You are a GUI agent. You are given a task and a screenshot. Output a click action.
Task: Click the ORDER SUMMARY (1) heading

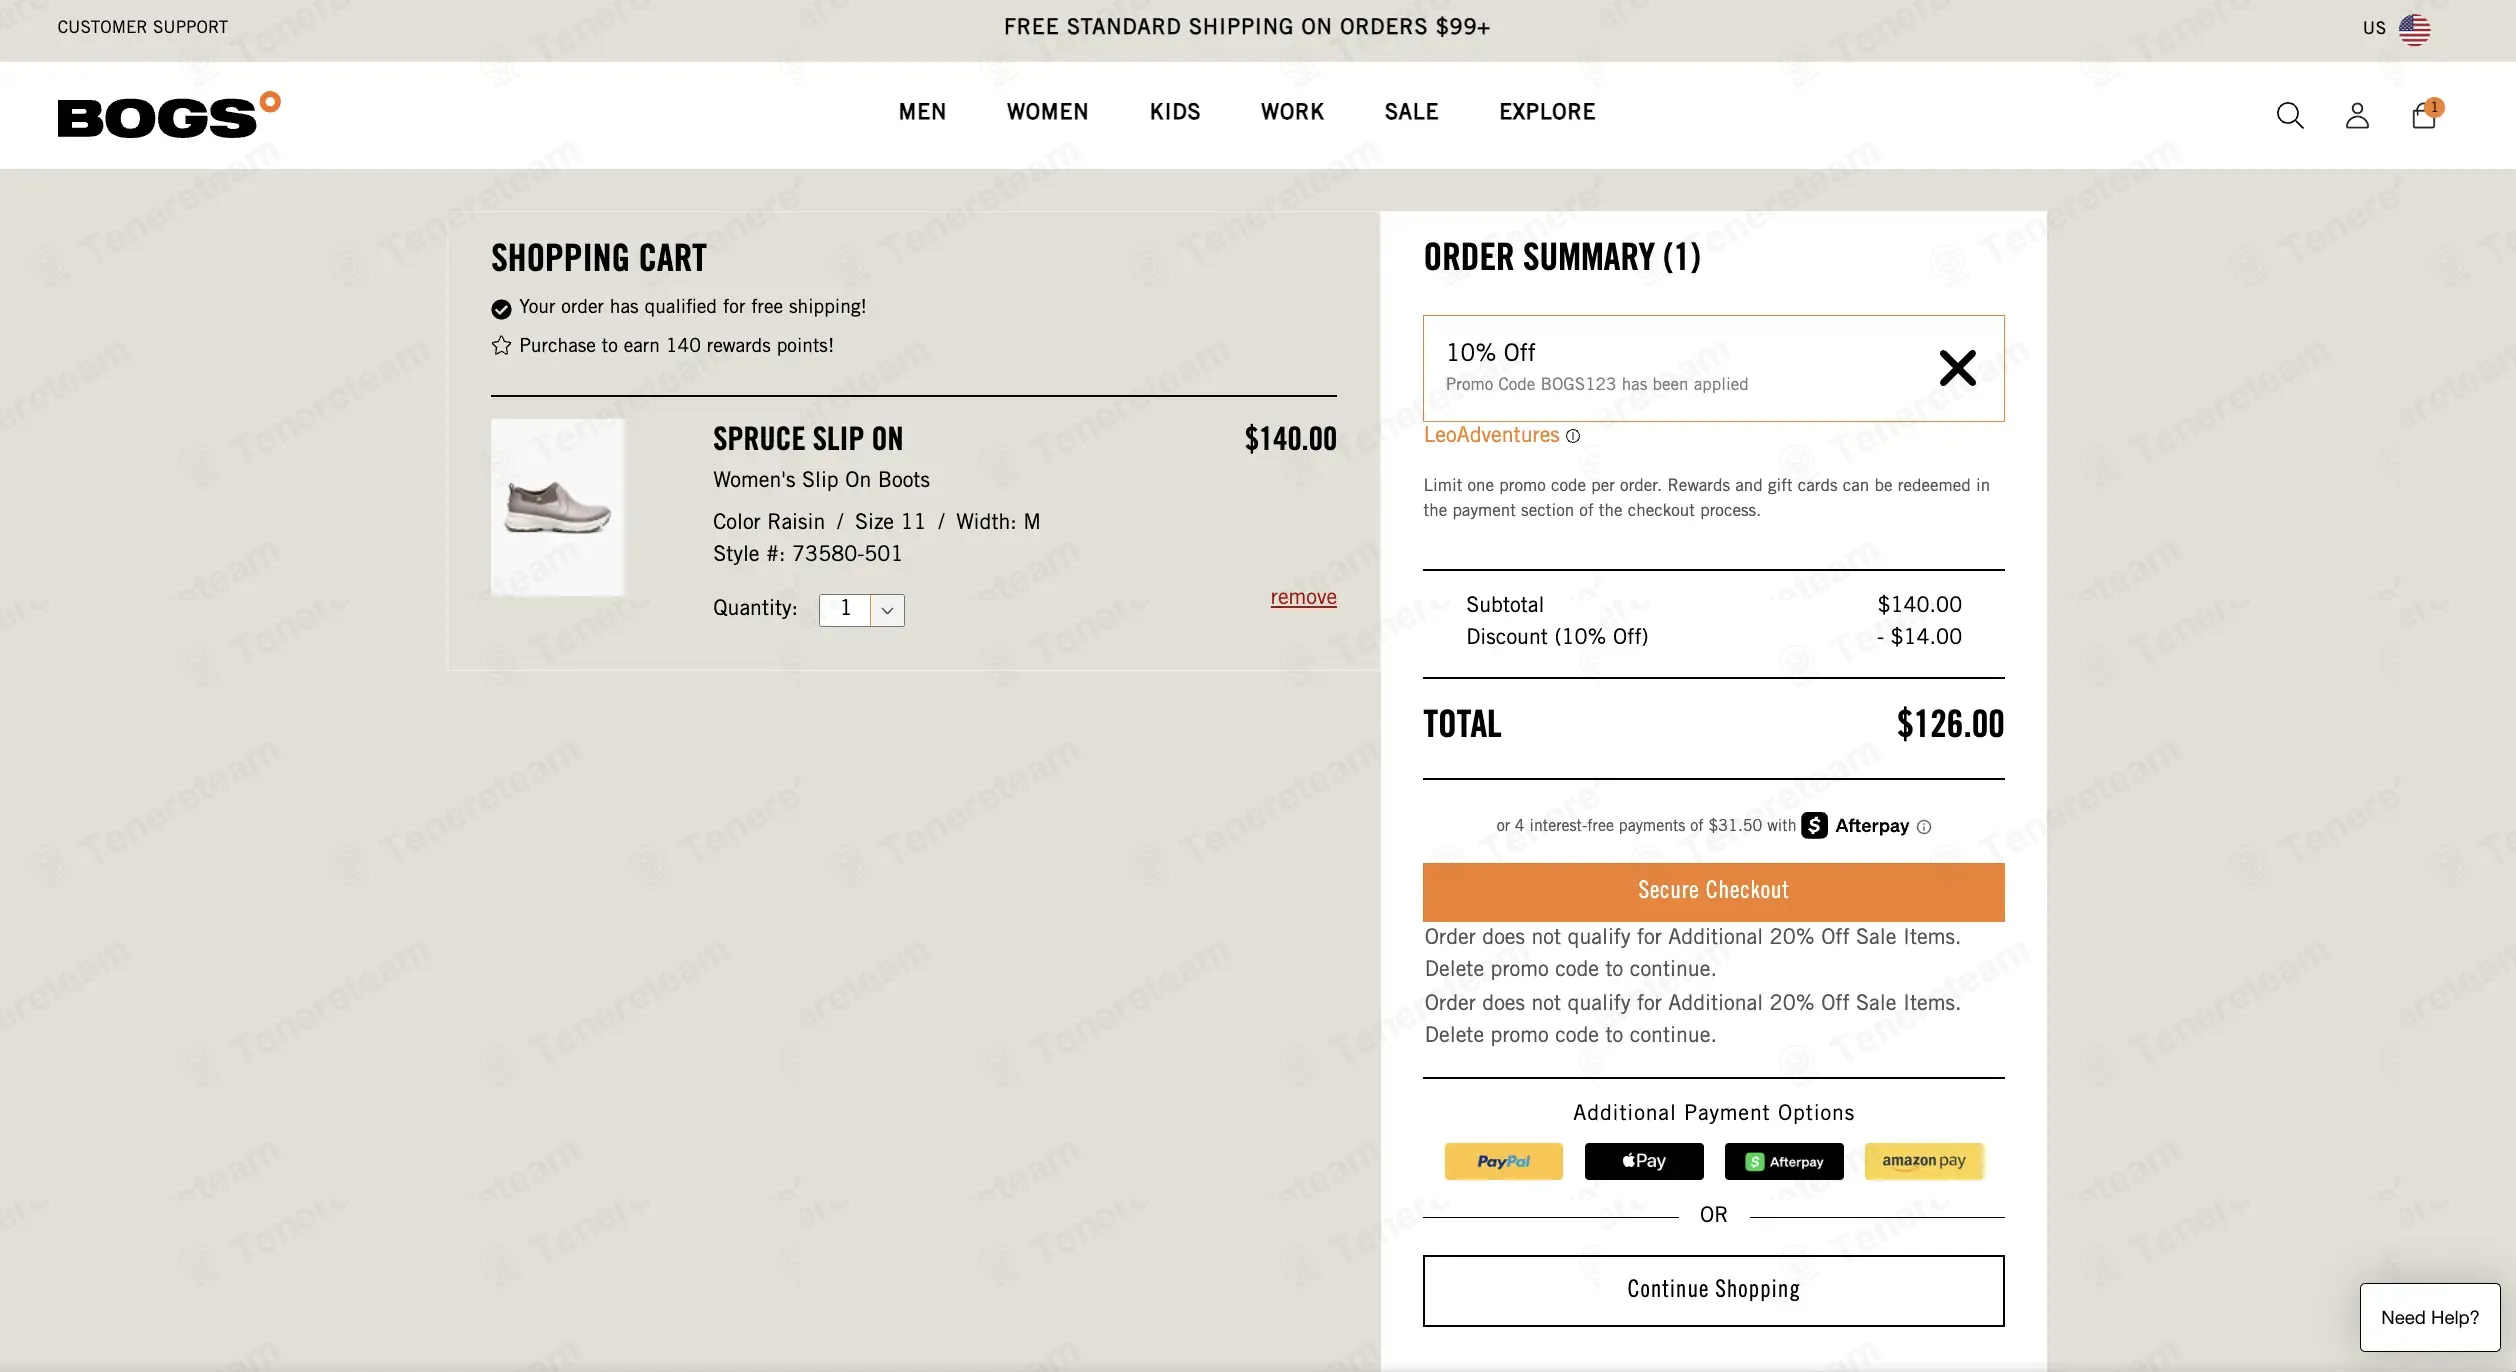tap(1562, 258)
